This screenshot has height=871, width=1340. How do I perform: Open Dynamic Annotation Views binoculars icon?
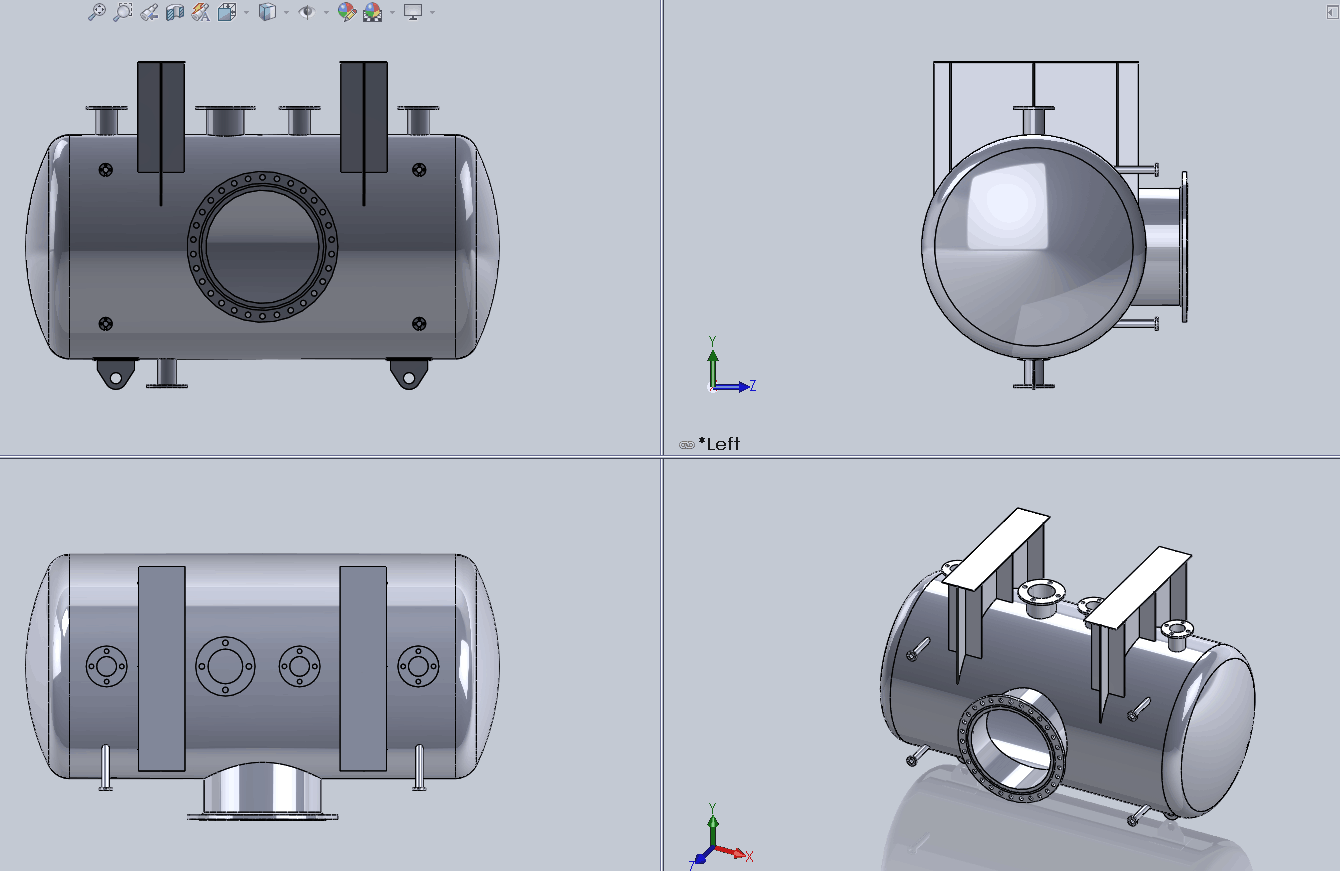200,12
